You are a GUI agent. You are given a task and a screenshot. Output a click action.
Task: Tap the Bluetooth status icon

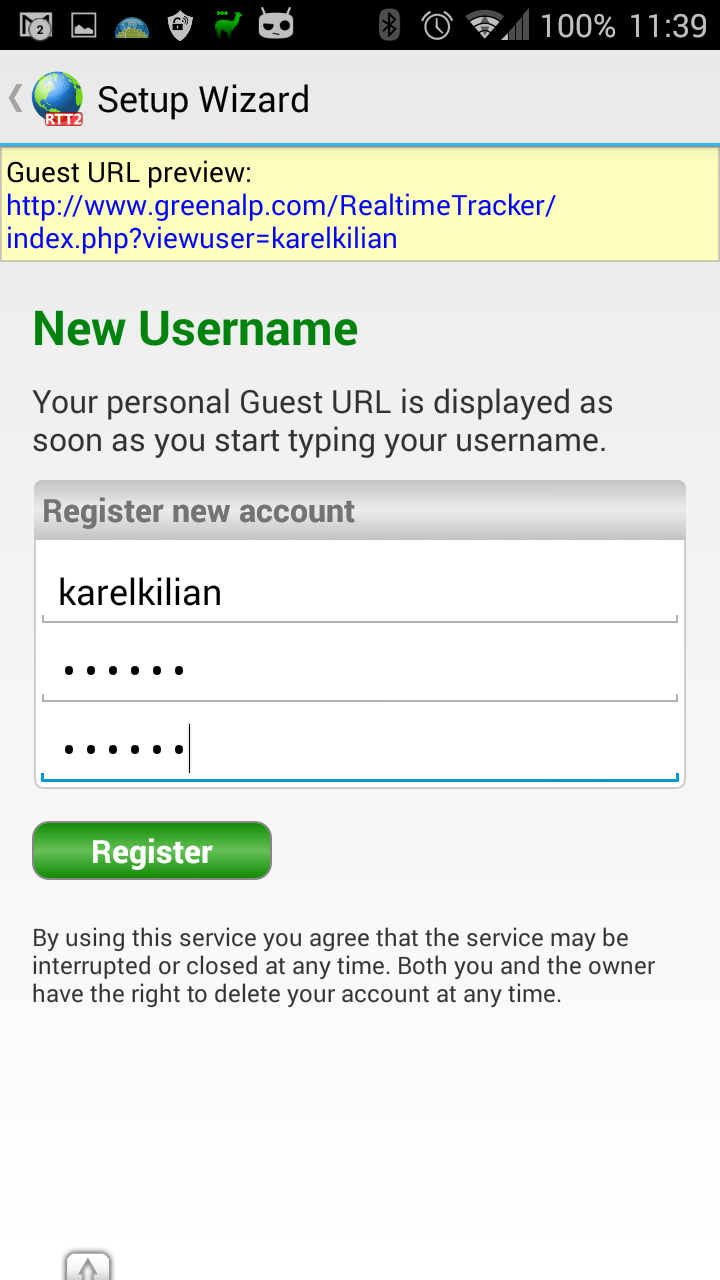tap(389, 25)
